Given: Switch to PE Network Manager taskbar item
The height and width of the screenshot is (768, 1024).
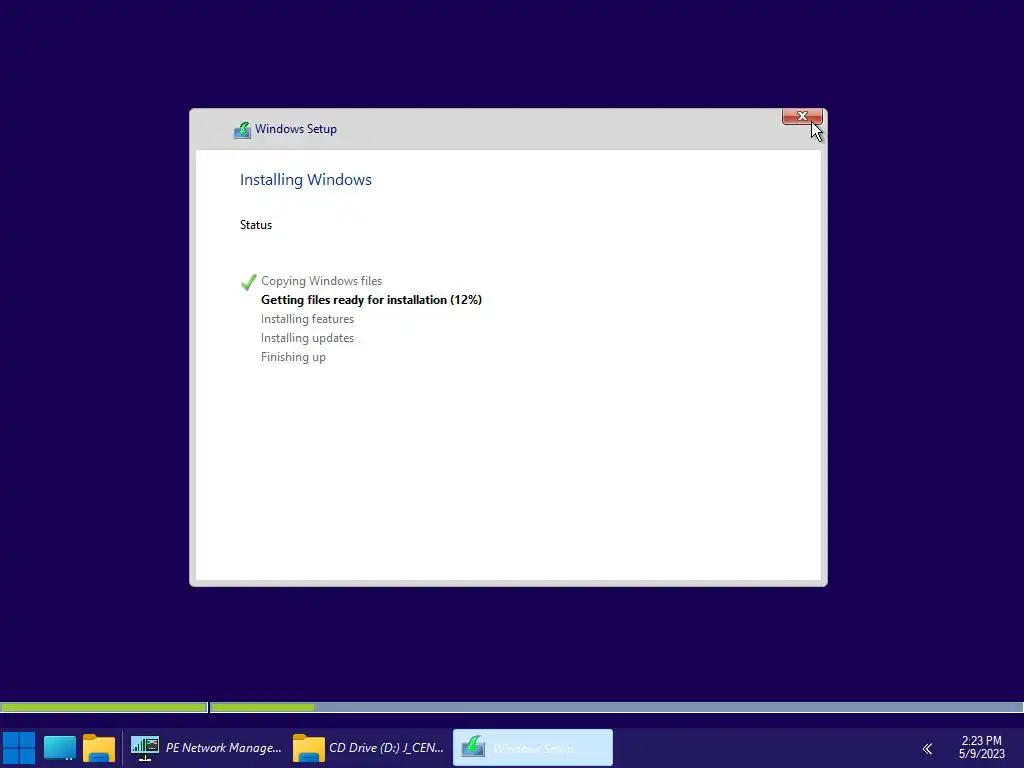Looking at the screenshot, I should tap(206, 748).
